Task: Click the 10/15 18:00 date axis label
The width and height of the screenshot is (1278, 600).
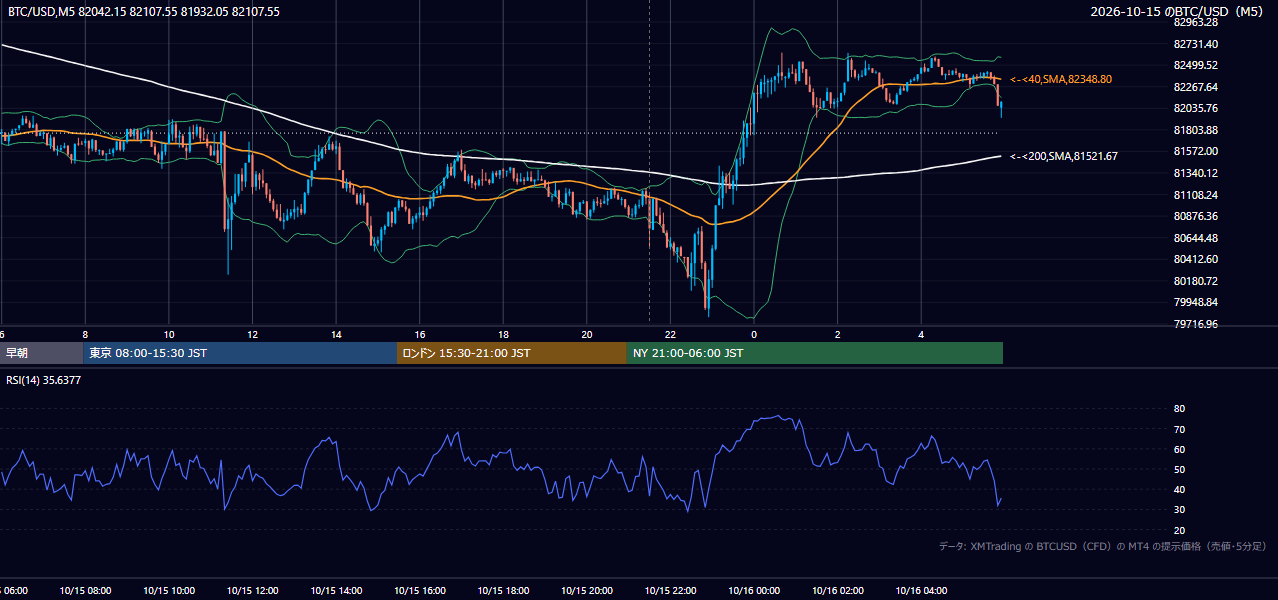Action: 503,591
